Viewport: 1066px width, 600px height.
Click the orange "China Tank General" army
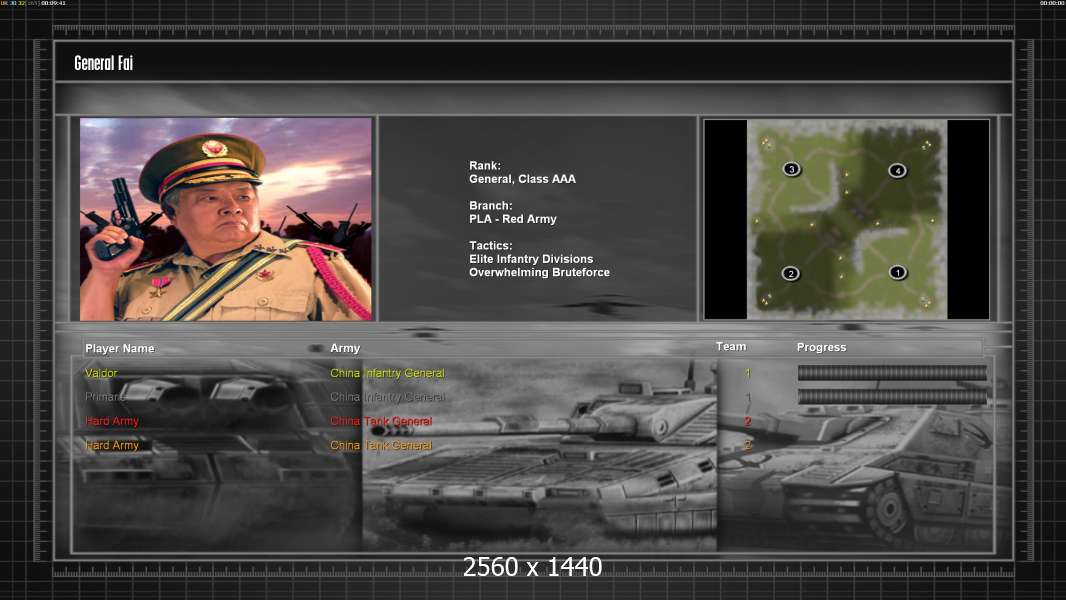pyautogui.click(x=381, y=446)
